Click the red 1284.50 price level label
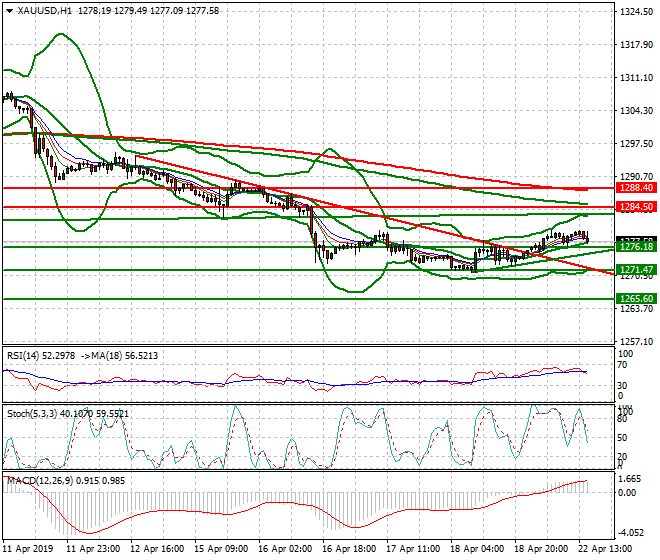 click(636, 207)
